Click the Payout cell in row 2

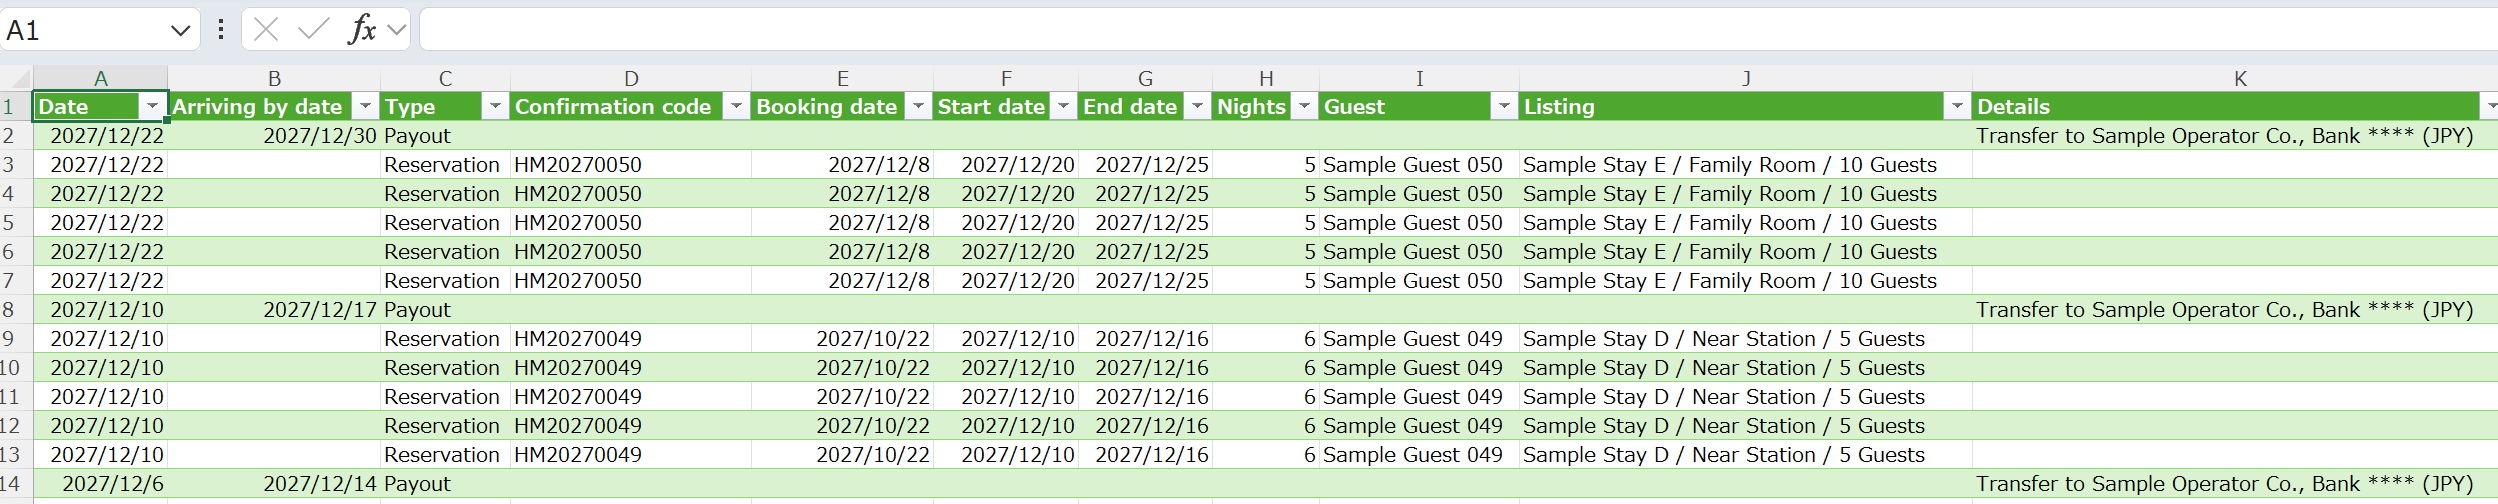[445, 135]
